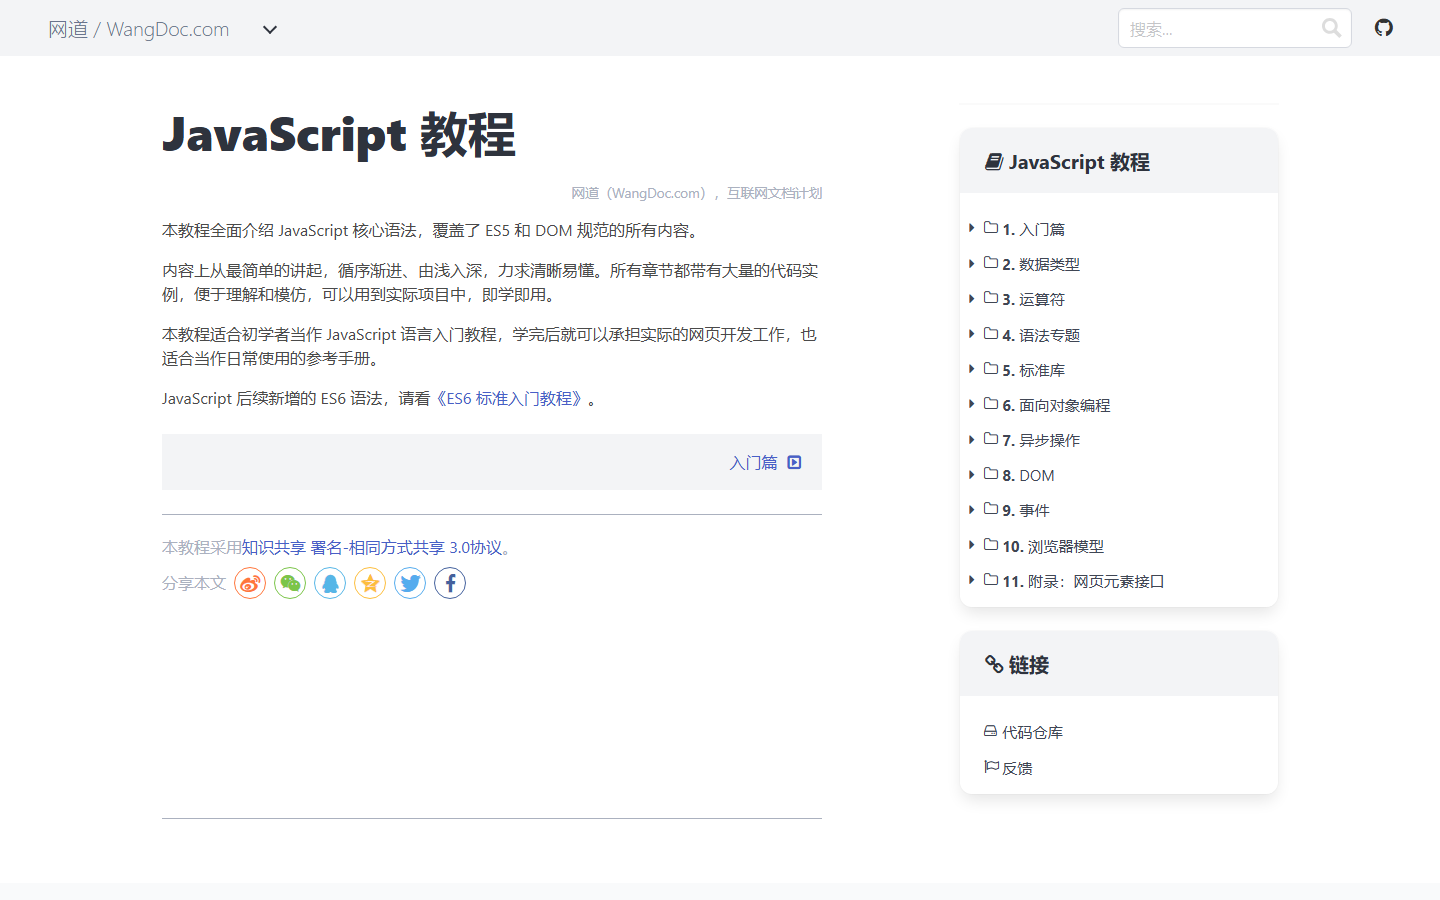Select chapter text 1. 入门篇
The image size is (1440, 900).
1034,229
